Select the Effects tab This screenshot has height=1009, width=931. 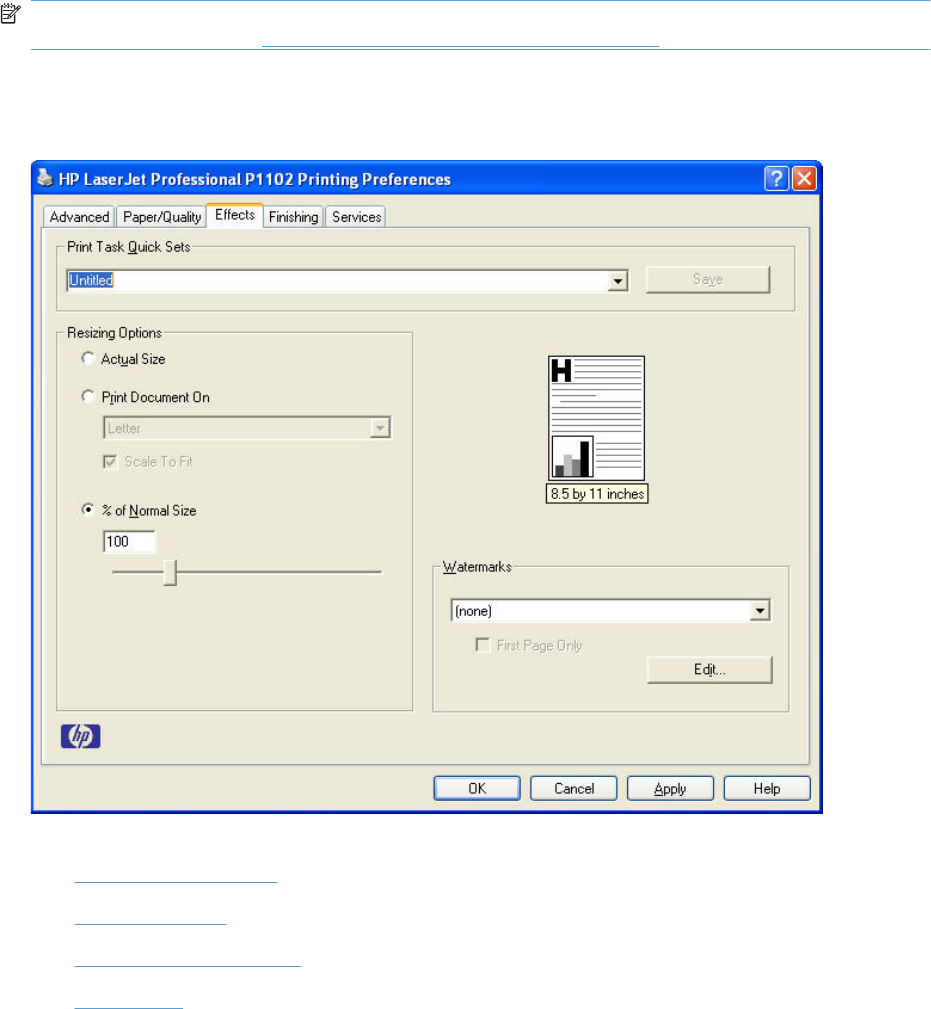click(235, 215)
